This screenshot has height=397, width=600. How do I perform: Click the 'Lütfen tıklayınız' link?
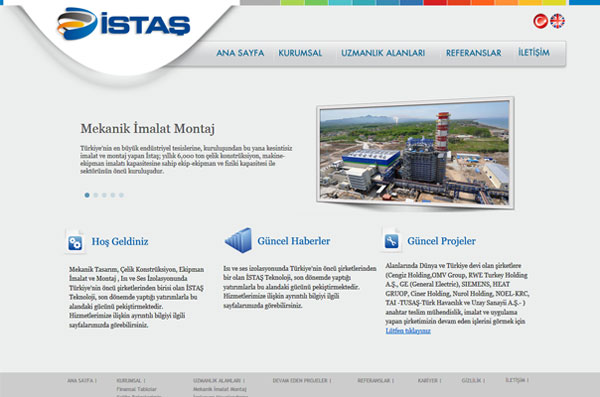(x=408, y=331)
